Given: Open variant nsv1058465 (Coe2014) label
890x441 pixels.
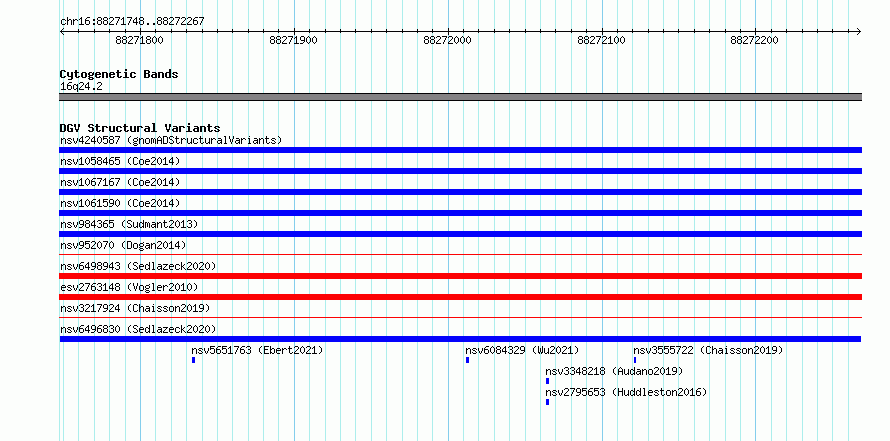Looking at the screenshot, I should click(120, 161).
